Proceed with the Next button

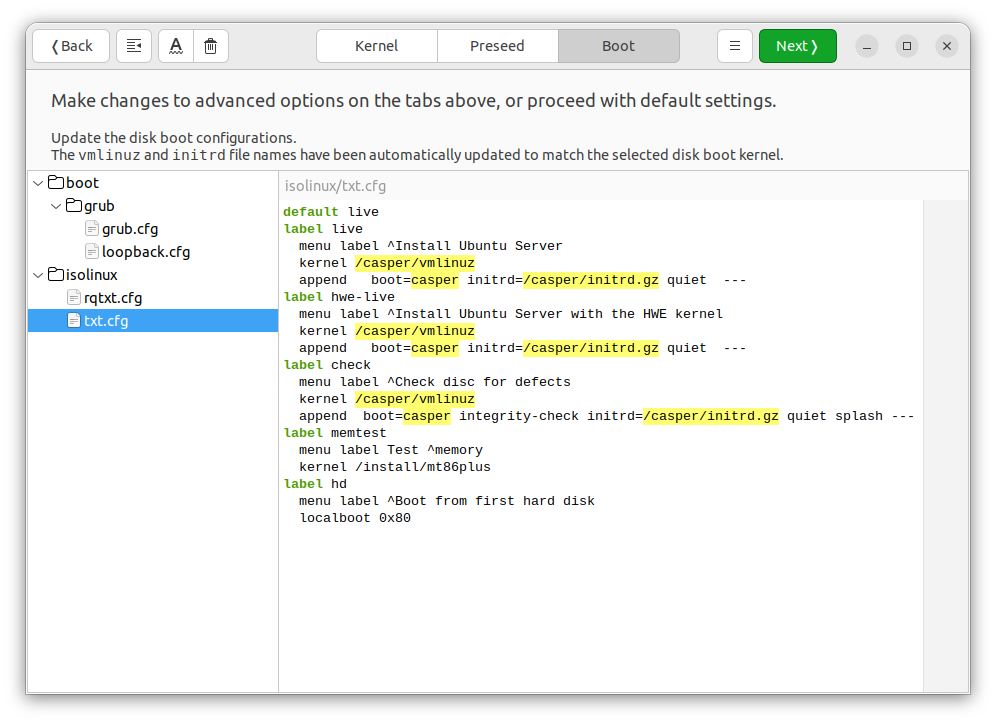(798, 45)
